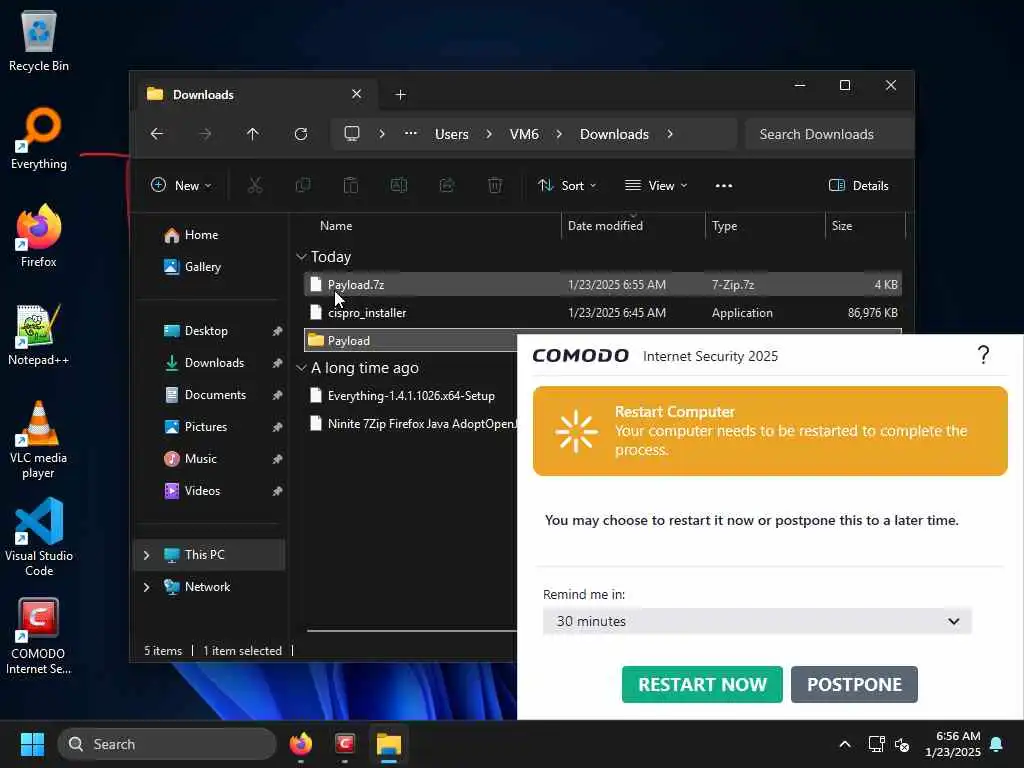Open notifications bell in taskbar
Viewport: 1024px width, 768px height.
[997, 744]
